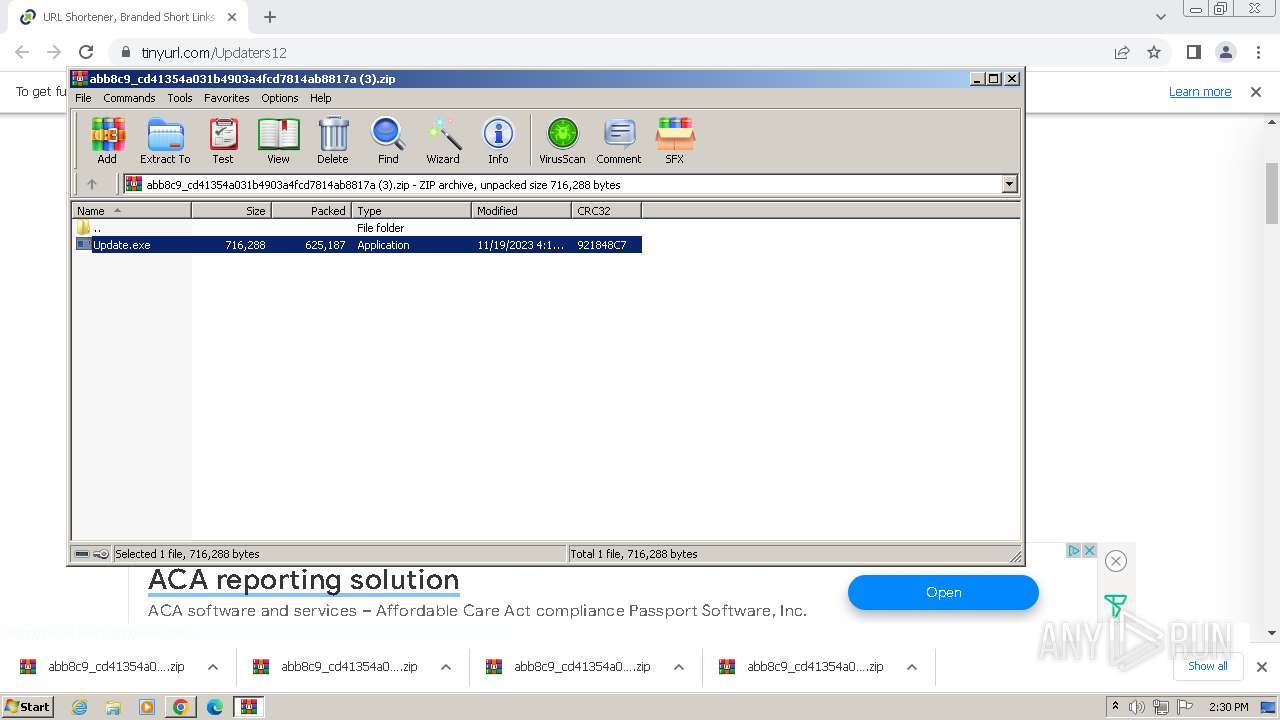The image size is (1280, 720).
Task: Click Show all downloads button
Action: [x=1207, y=666]
